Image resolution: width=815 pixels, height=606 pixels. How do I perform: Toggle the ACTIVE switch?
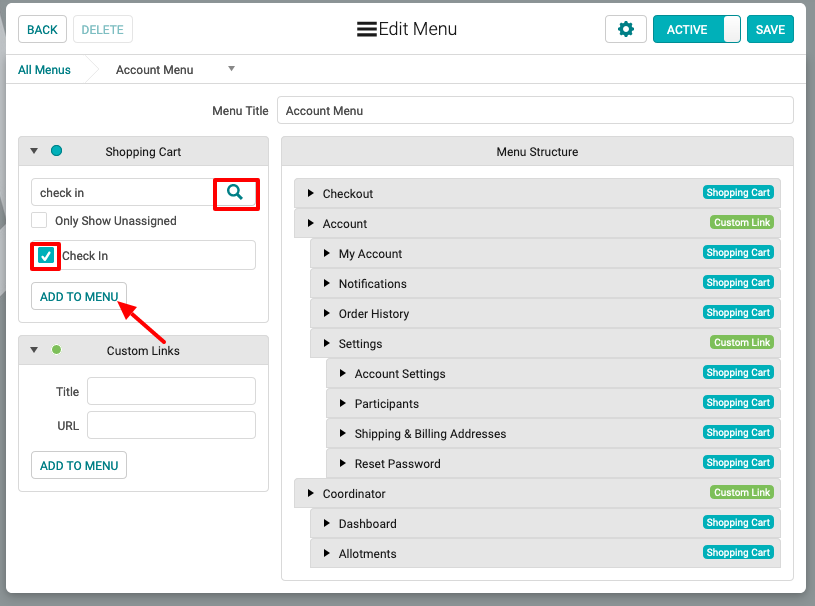pyautogui.click(x=696, y=29)
